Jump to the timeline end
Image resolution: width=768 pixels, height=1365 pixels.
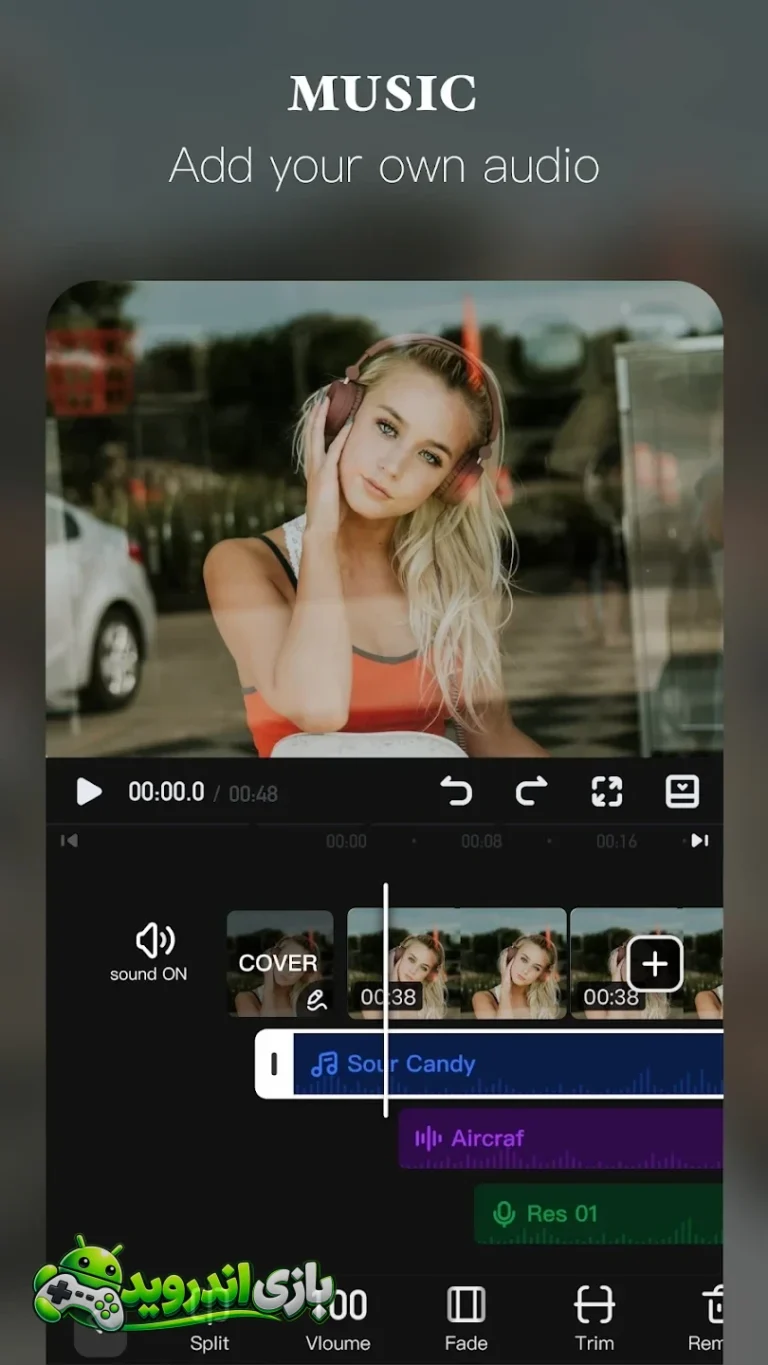[700, 841]
